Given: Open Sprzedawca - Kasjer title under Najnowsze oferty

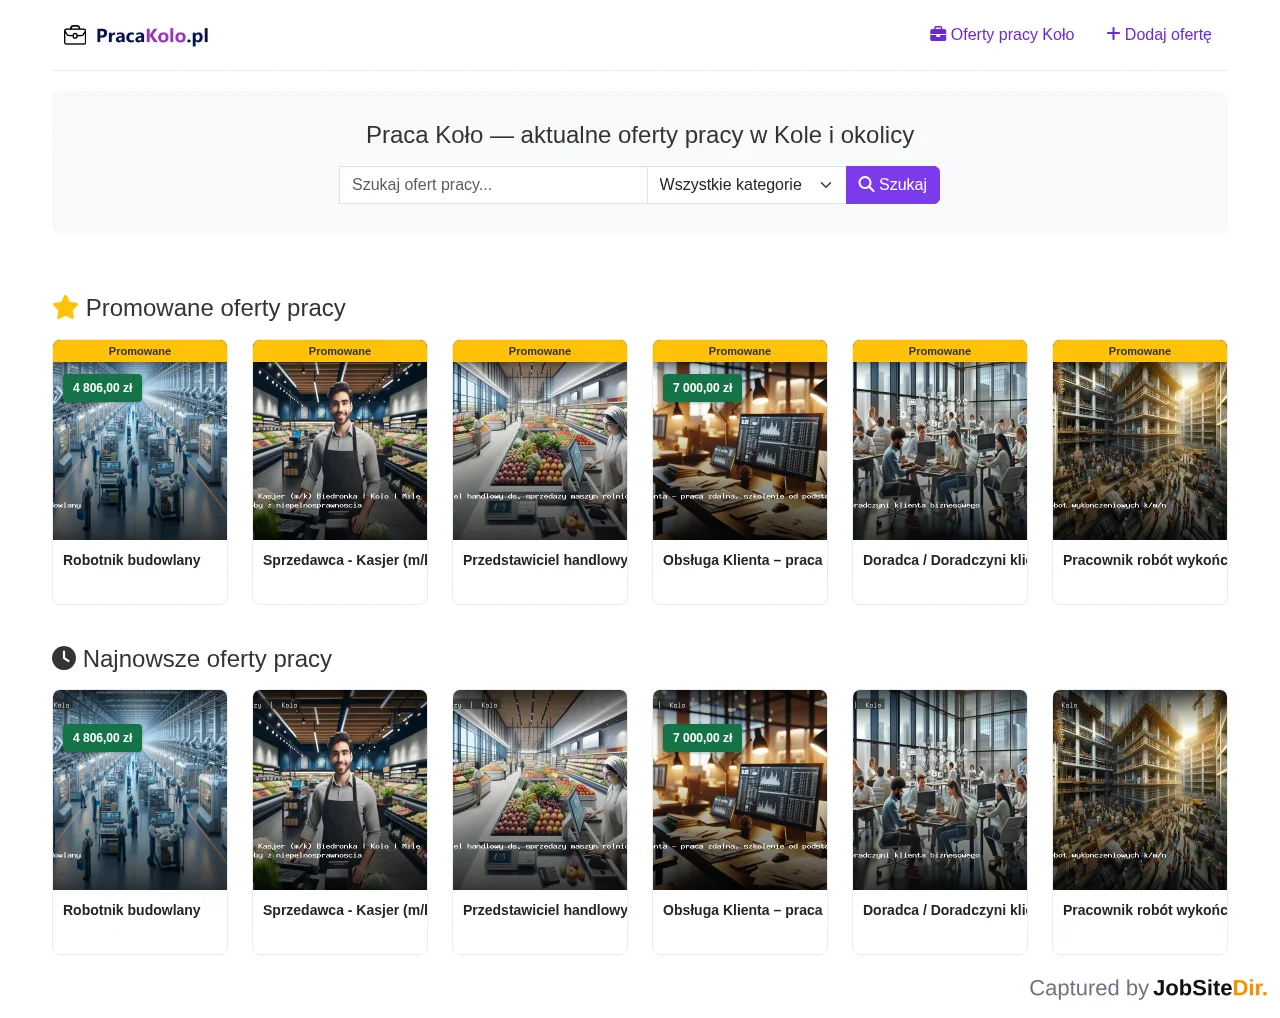Looking at the screenshot, I should pyautogui.click(x=345, y=910).
